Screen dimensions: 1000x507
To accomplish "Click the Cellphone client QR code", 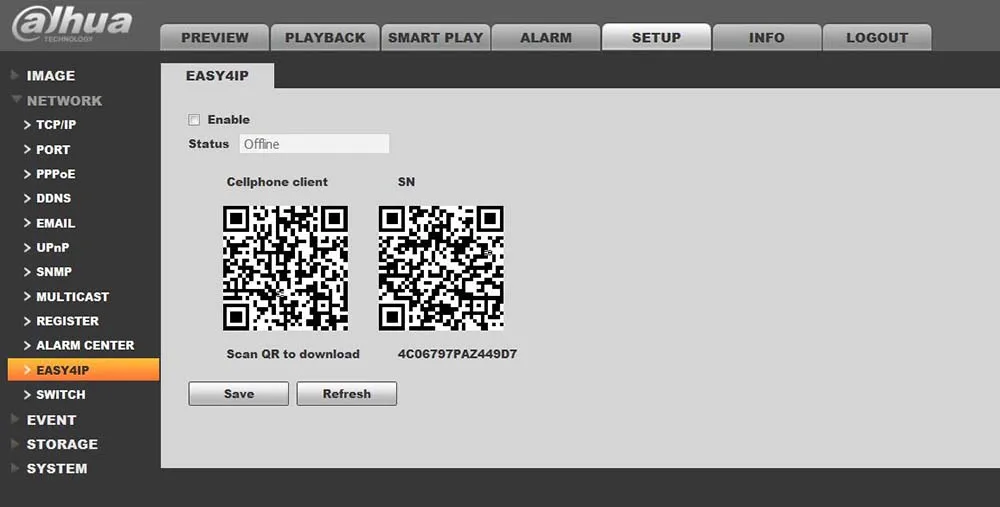I will (285, 268).
